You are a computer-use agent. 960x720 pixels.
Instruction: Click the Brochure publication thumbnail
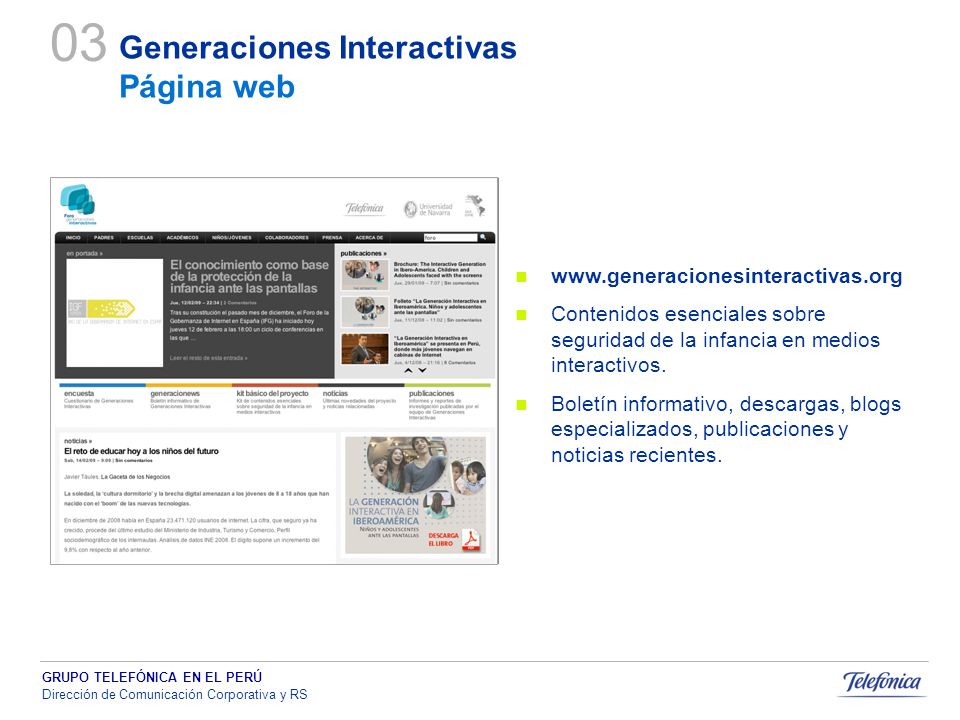click(365, 275)
